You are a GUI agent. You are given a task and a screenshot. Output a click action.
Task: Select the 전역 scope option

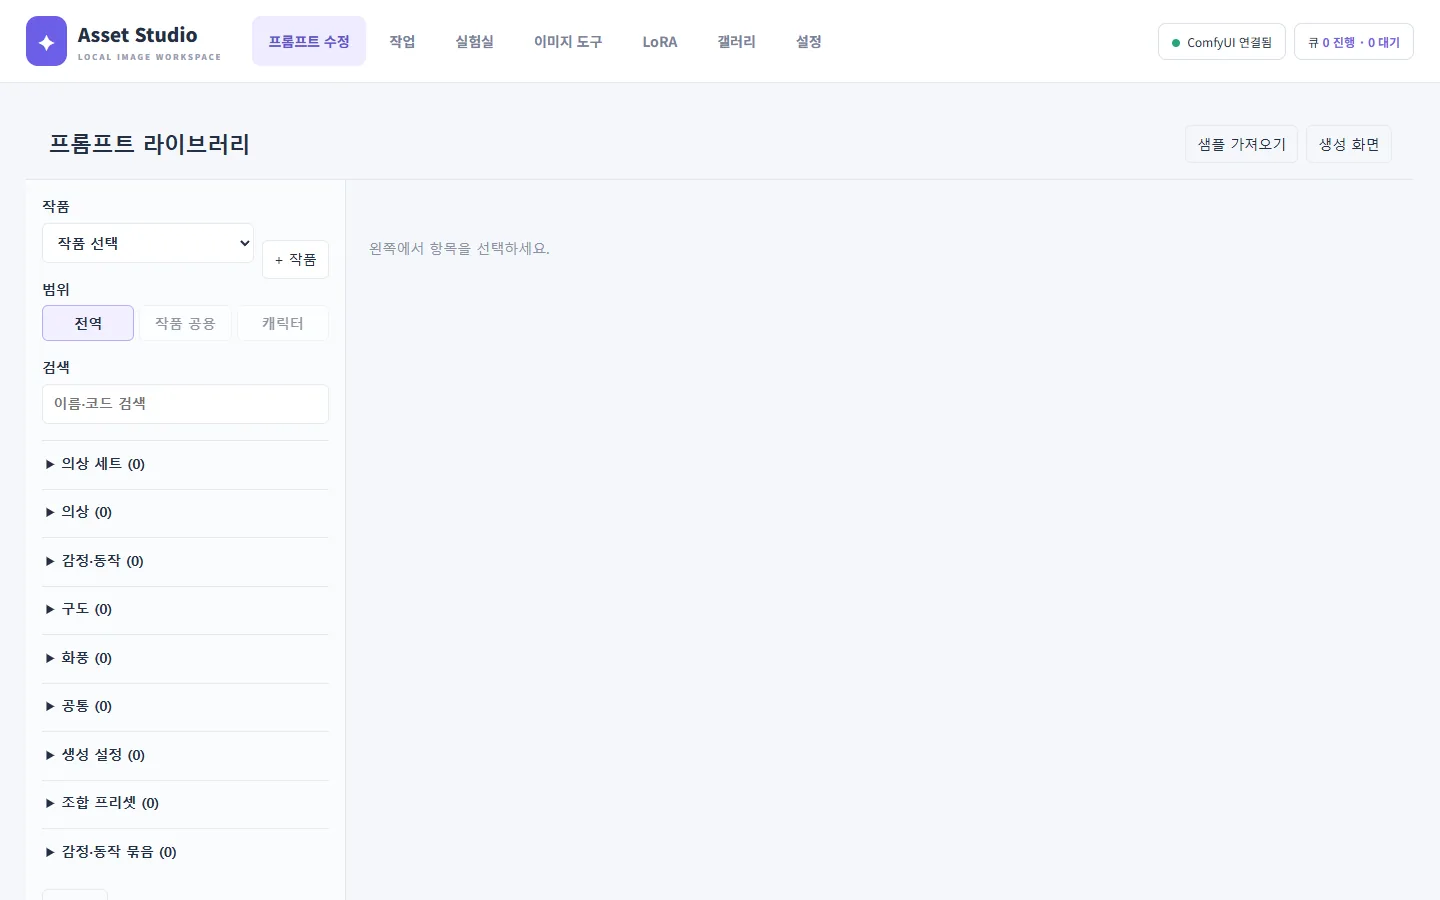click(88, 323)
